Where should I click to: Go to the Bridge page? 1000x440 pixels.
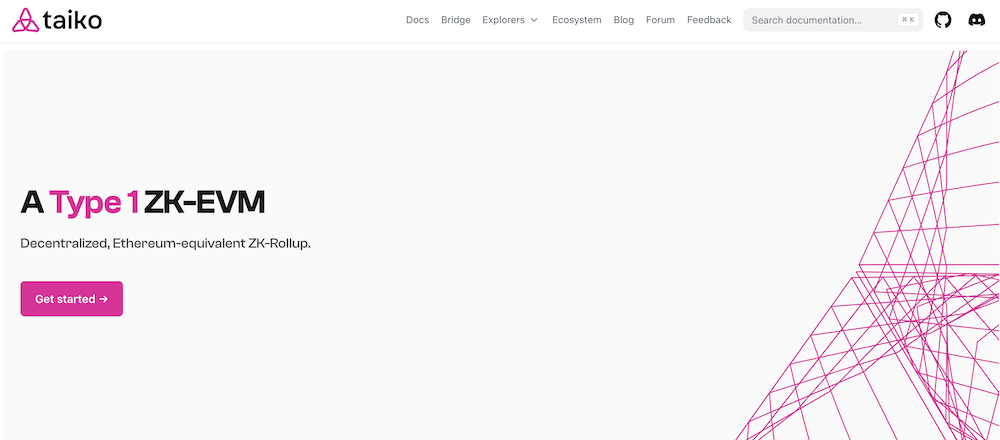(x=455, y=20)
